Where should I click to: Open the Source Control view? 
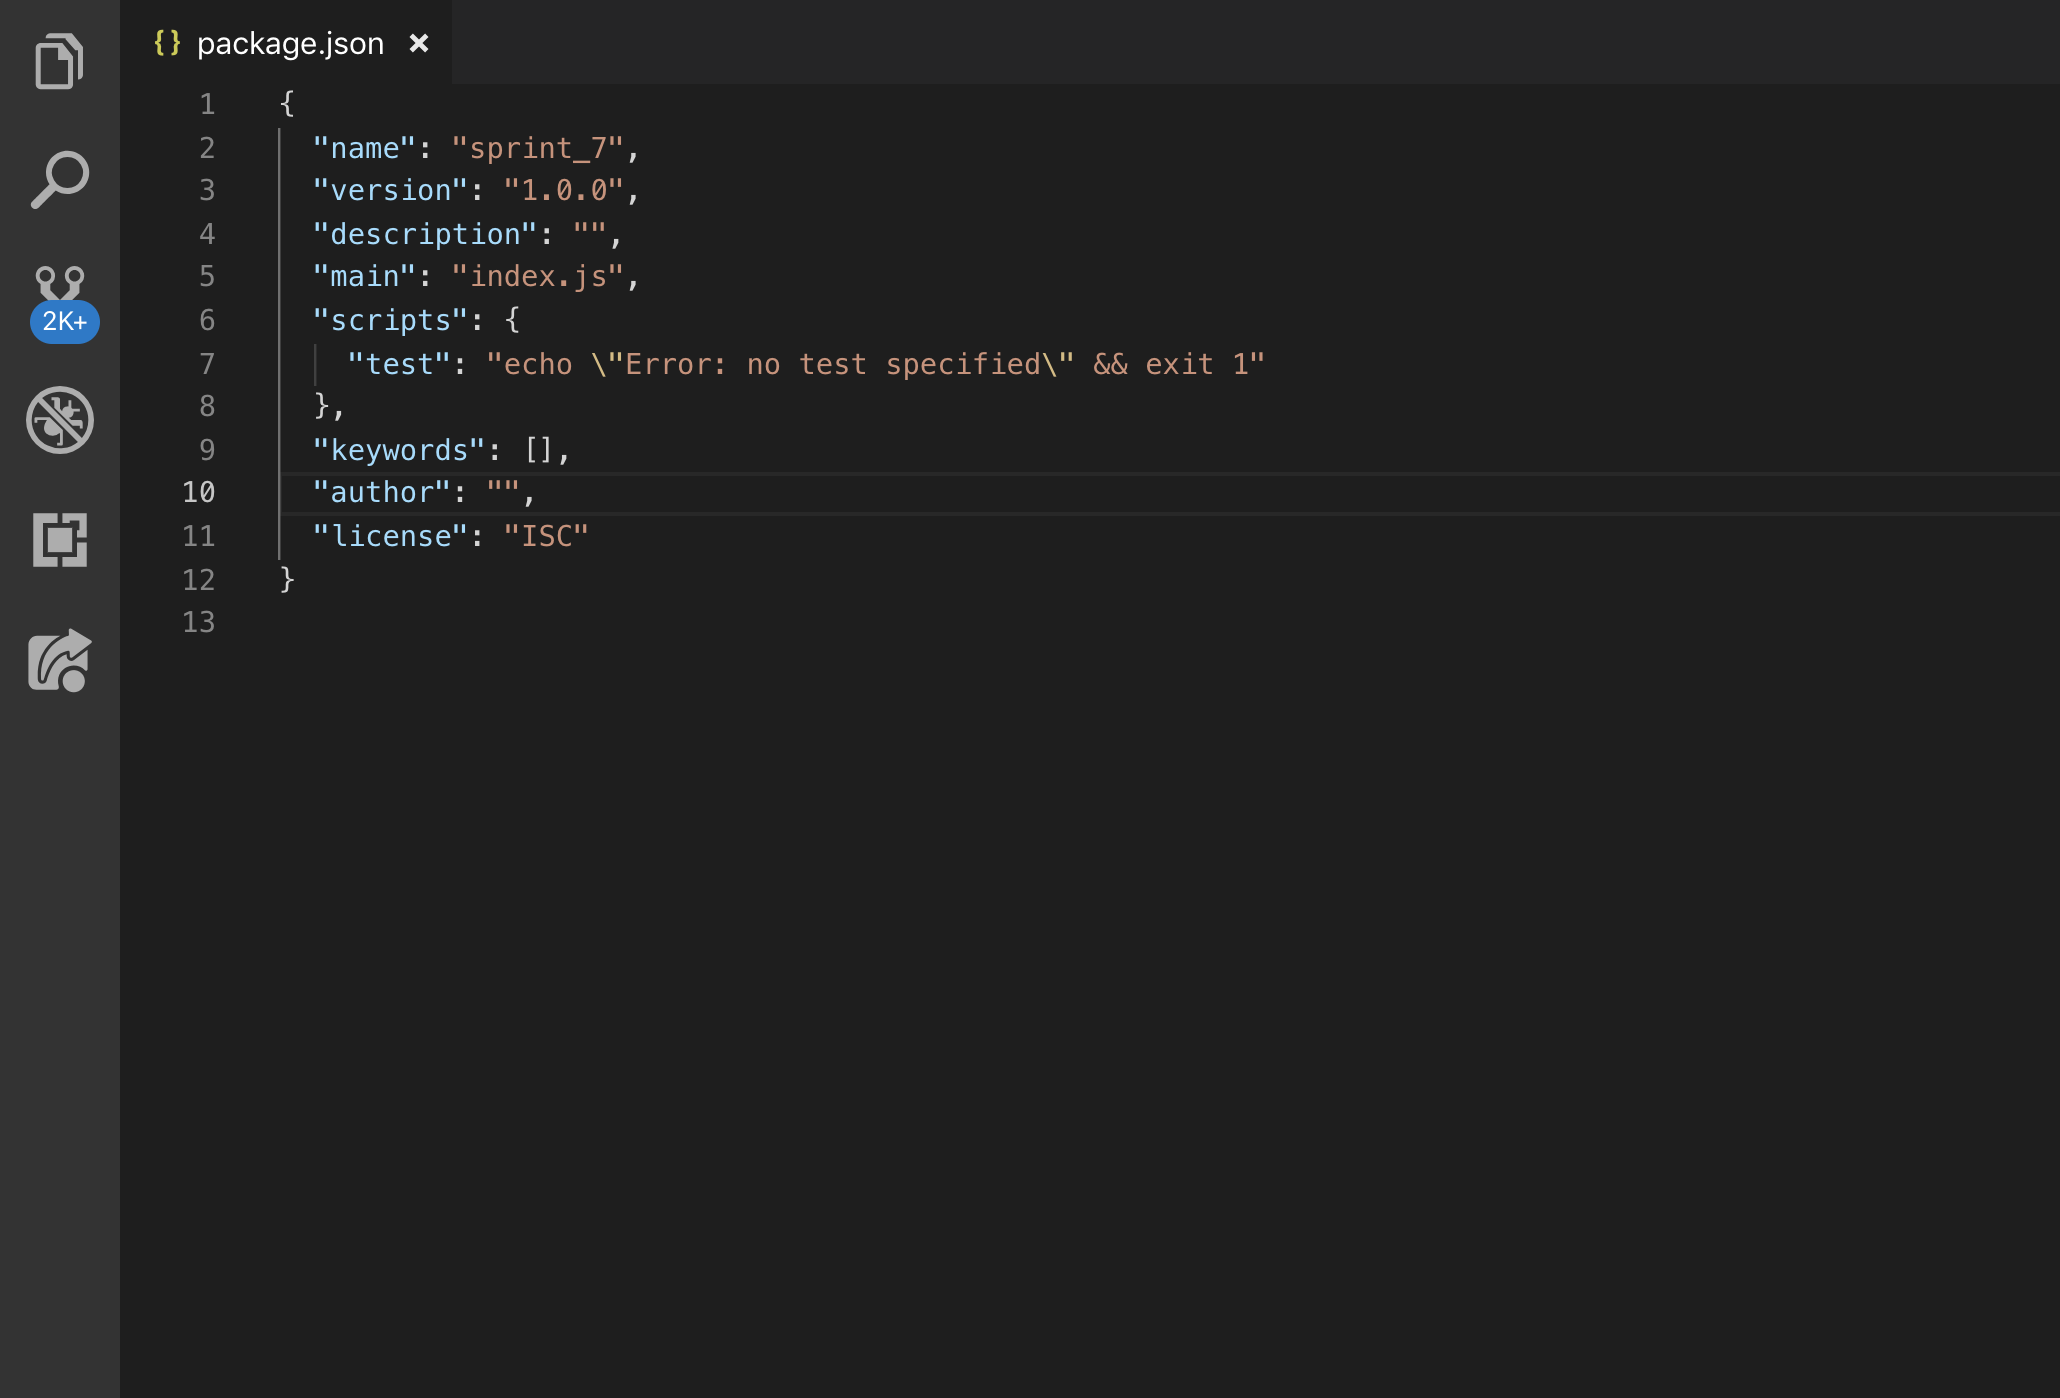[x=59, y=284]
